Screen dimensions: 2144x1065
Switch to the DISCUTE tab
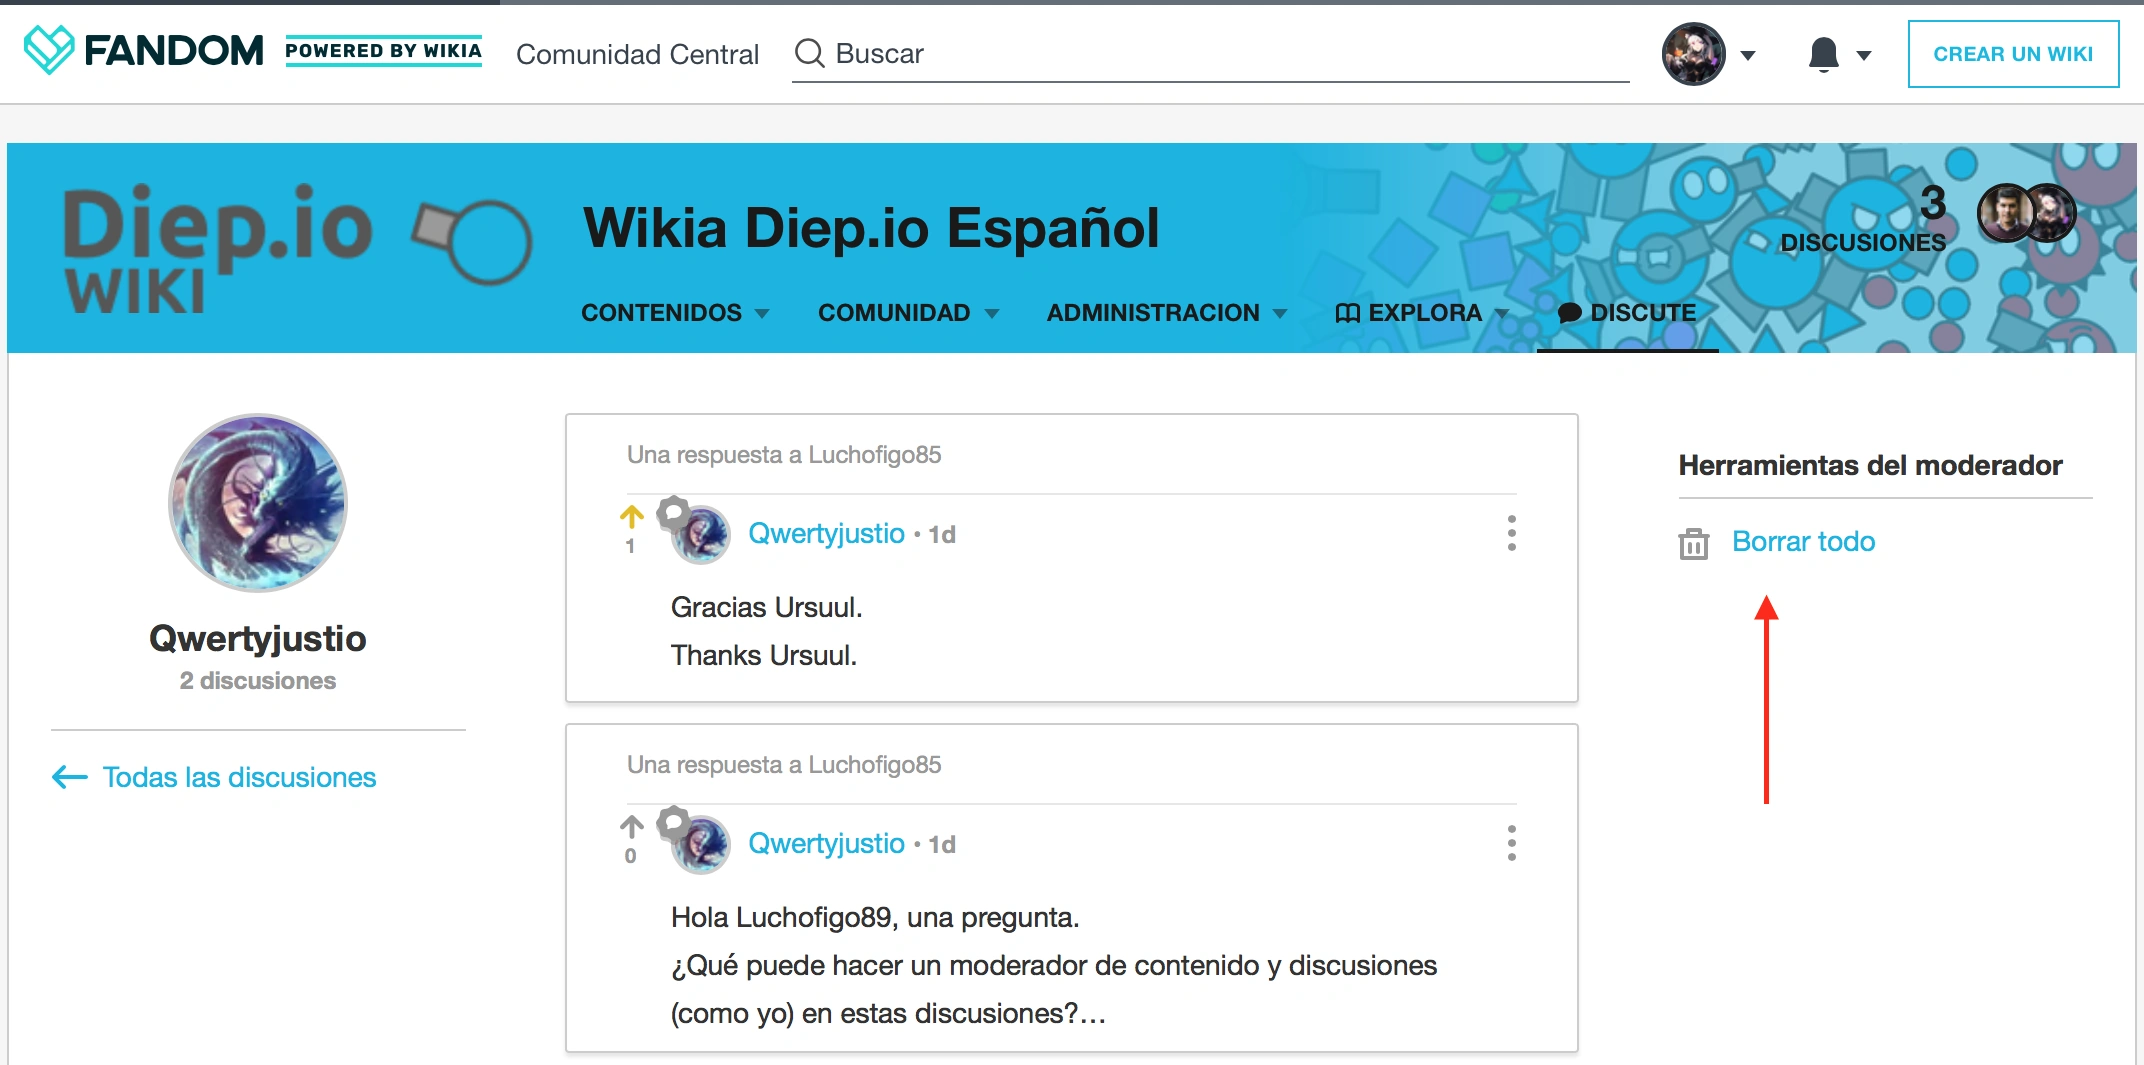(x=1627, y=313)
